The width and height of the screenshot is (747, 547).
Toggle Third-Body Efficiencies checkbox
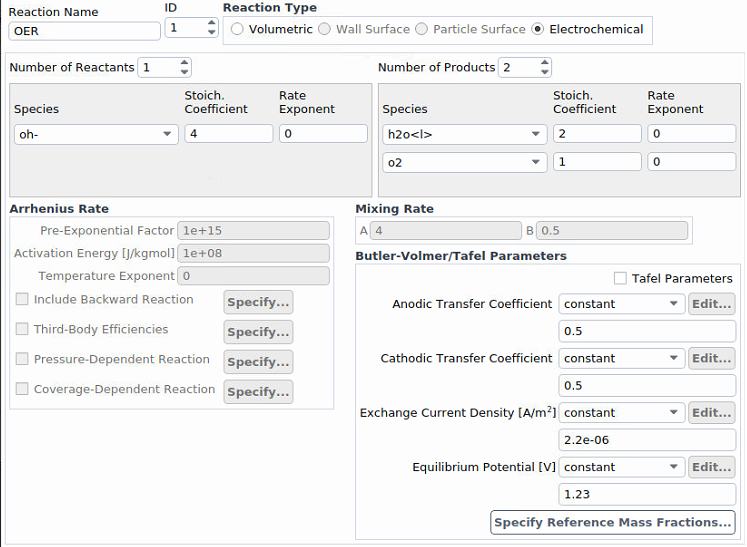point(22,329)
